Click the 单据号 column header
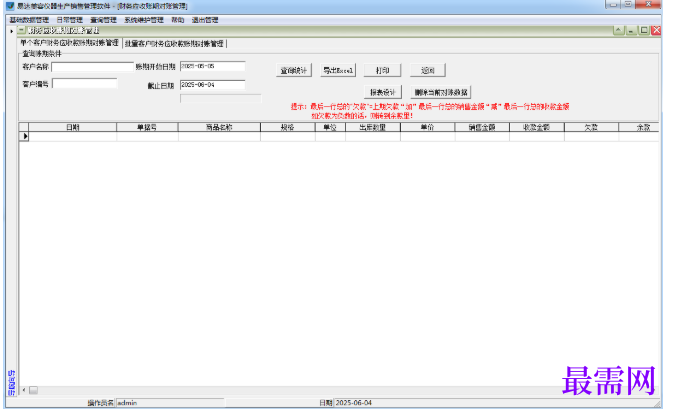The width and height of the screenshot is (674, 412). click(x=147, y=127)
